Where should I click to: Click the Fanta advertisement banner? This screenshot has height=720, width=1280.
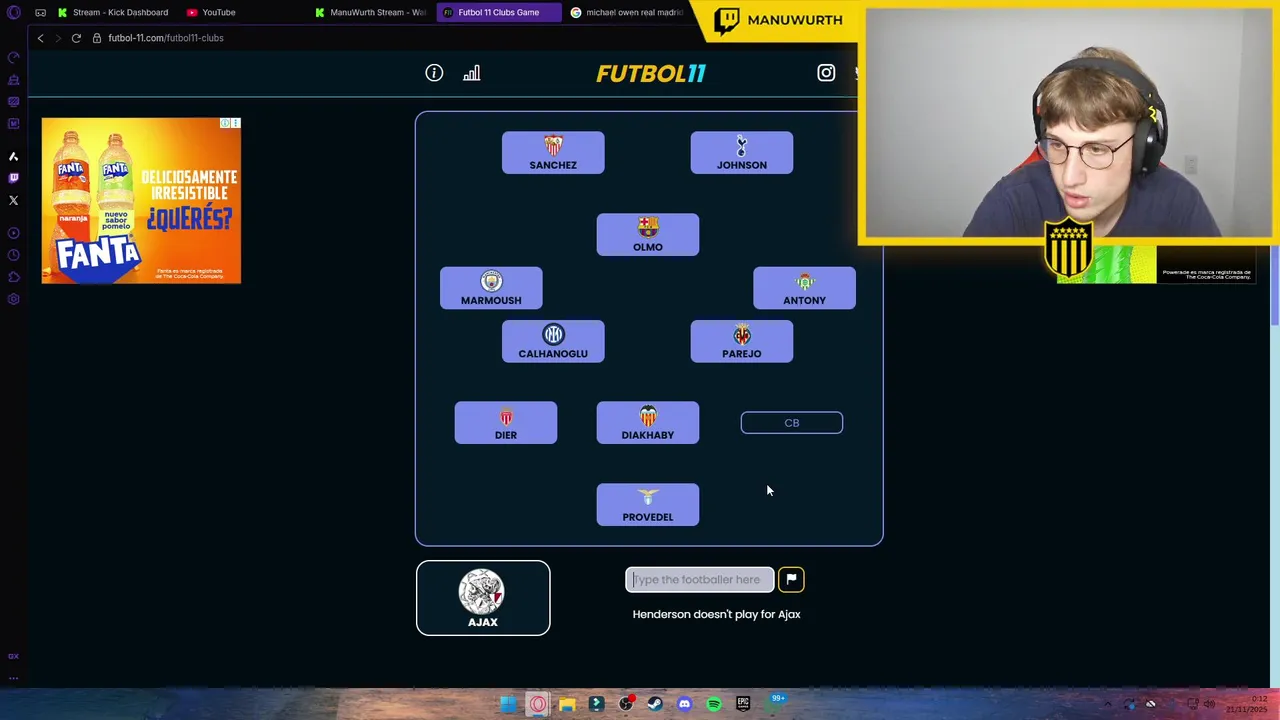pyautogui.click(x=141, y=201)
